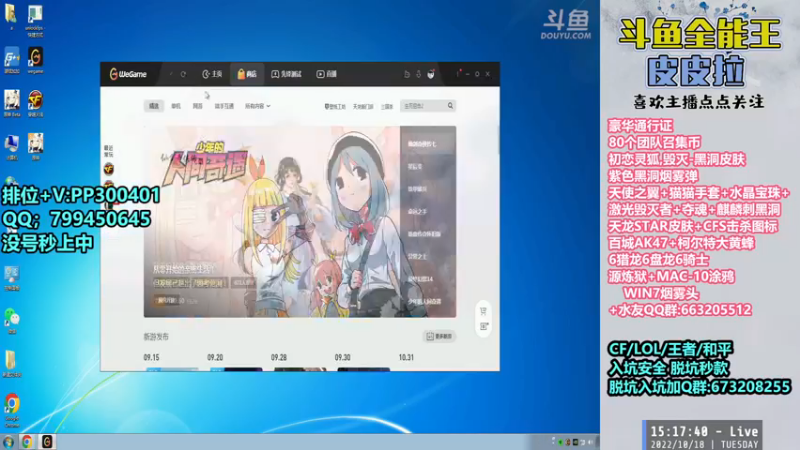The width and height of the screenshot is (800, 450).
Task: Select the 10.31 release date
Action: click(407, 357)
